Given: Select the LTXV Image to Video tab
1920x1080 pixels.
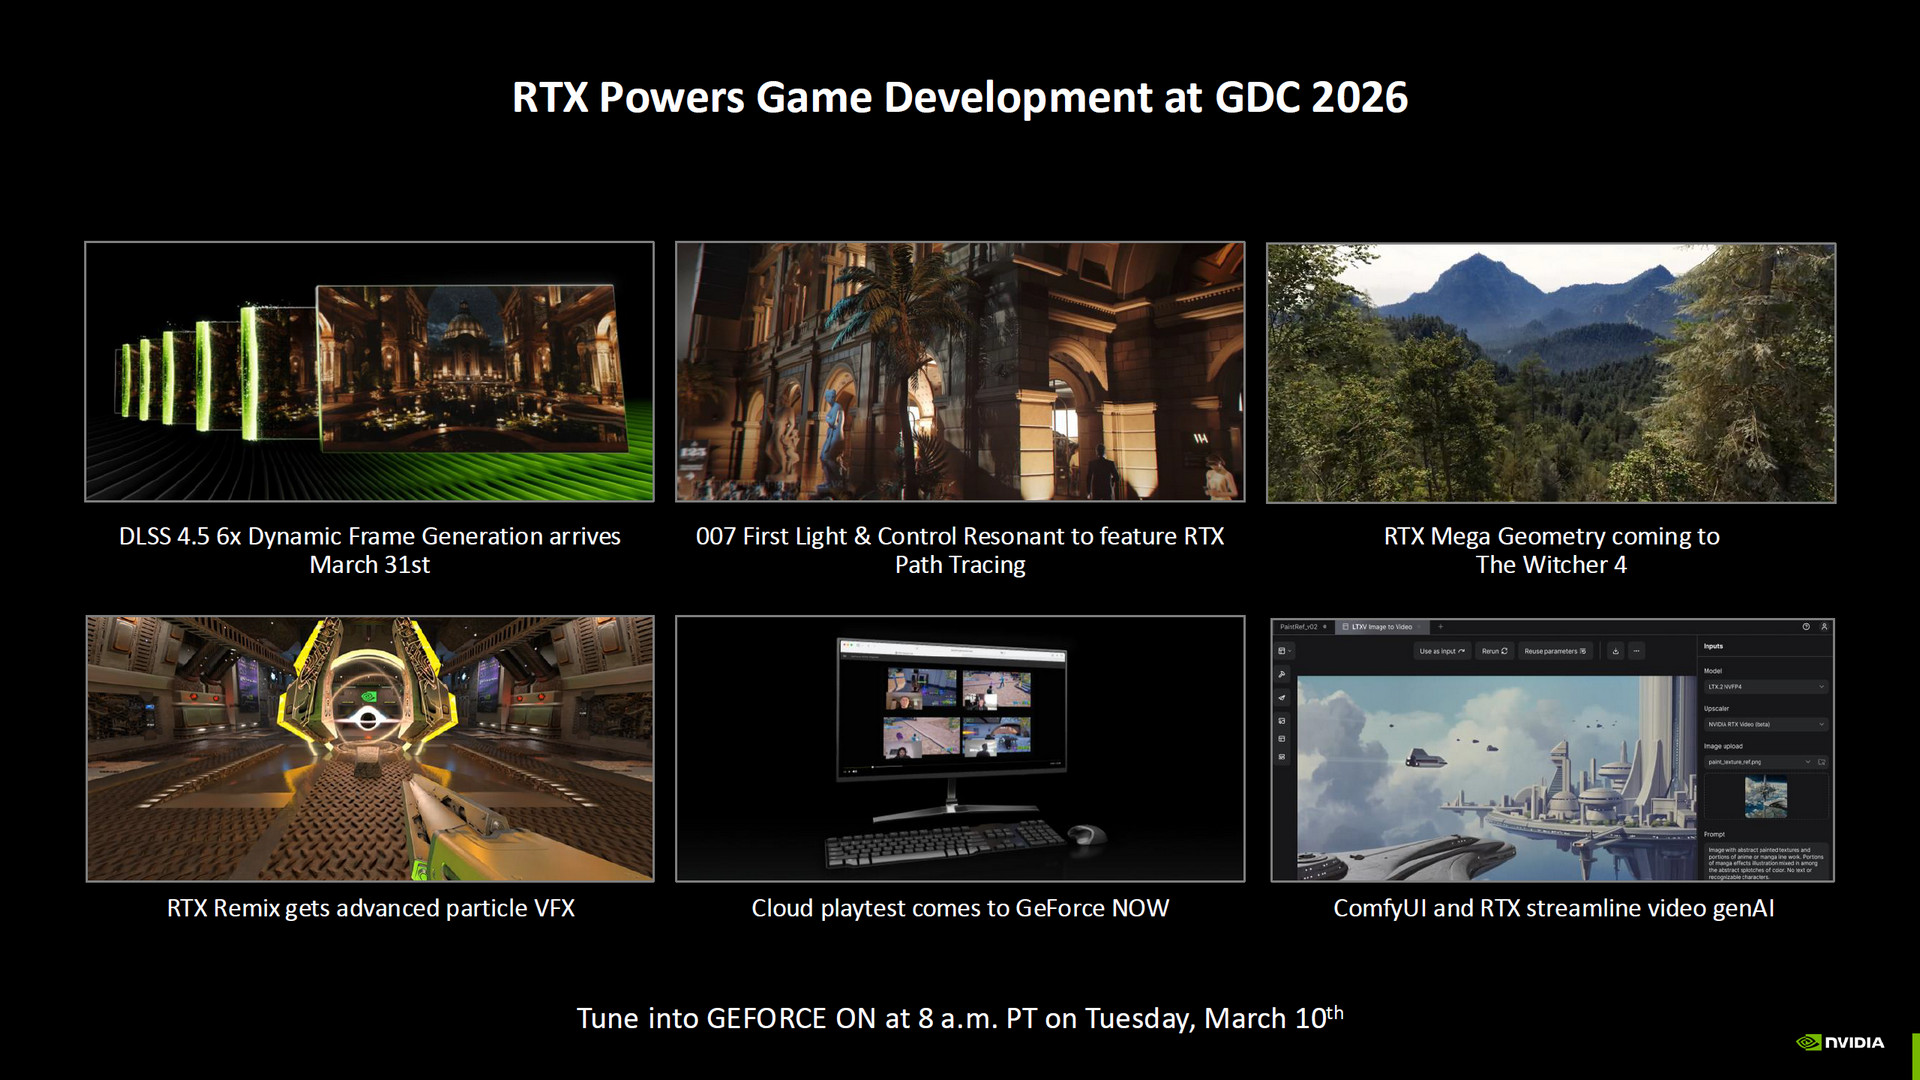Looking at the screenshot, I should (1380, 627).
